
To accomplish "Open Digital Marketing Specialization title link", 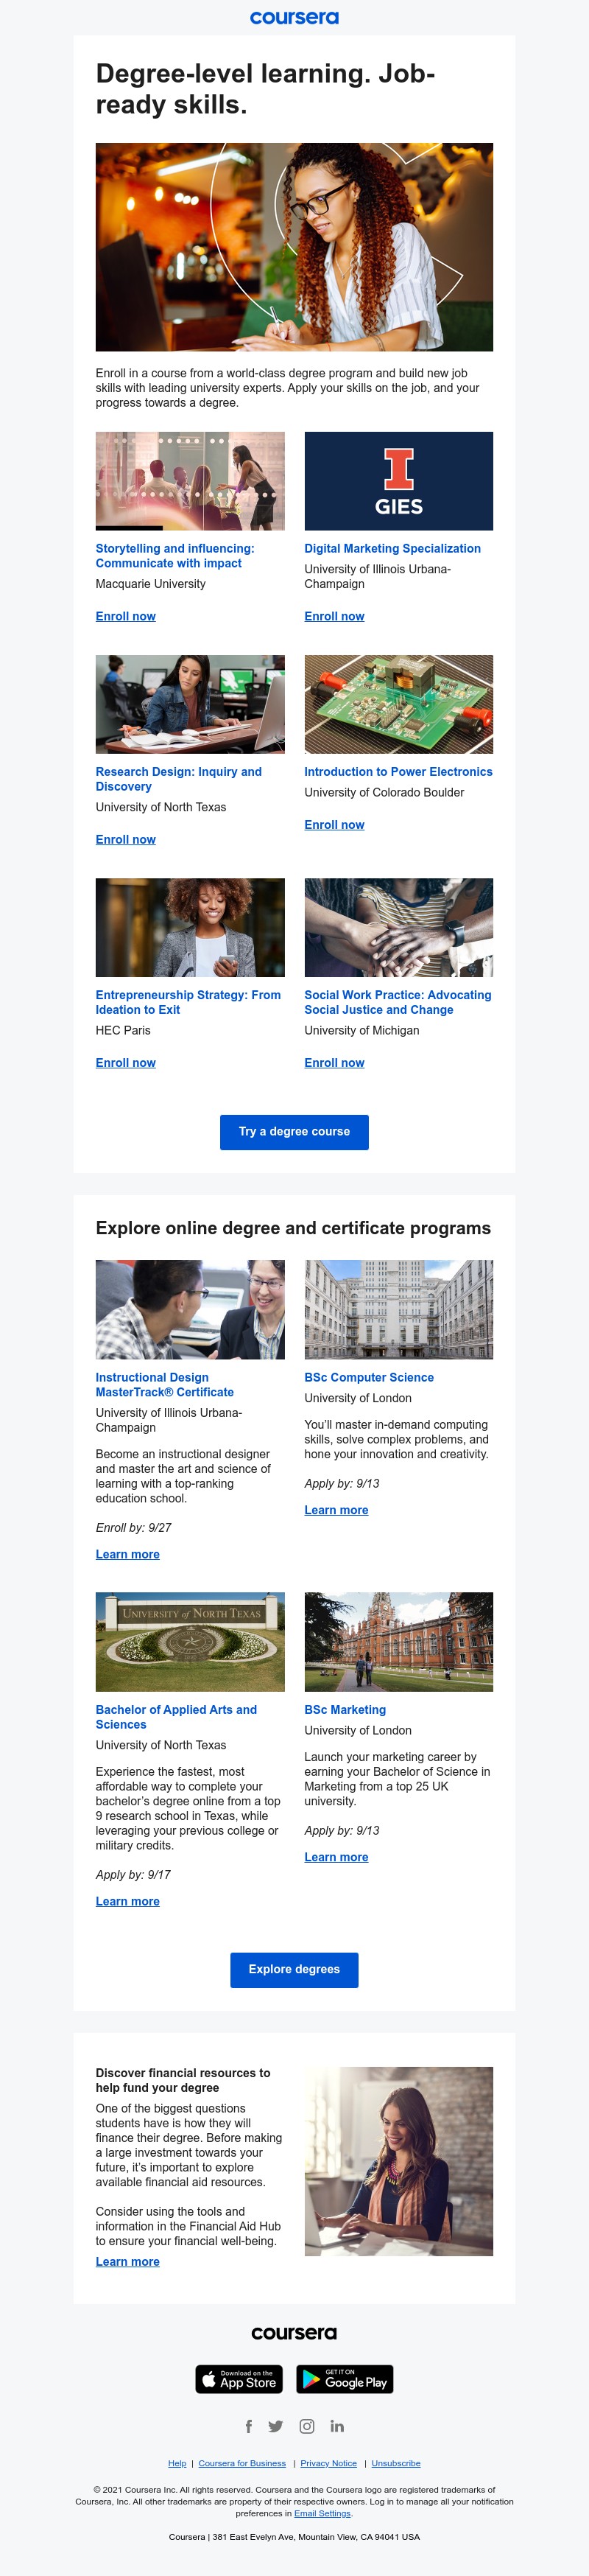I will [x=393, y=548].
